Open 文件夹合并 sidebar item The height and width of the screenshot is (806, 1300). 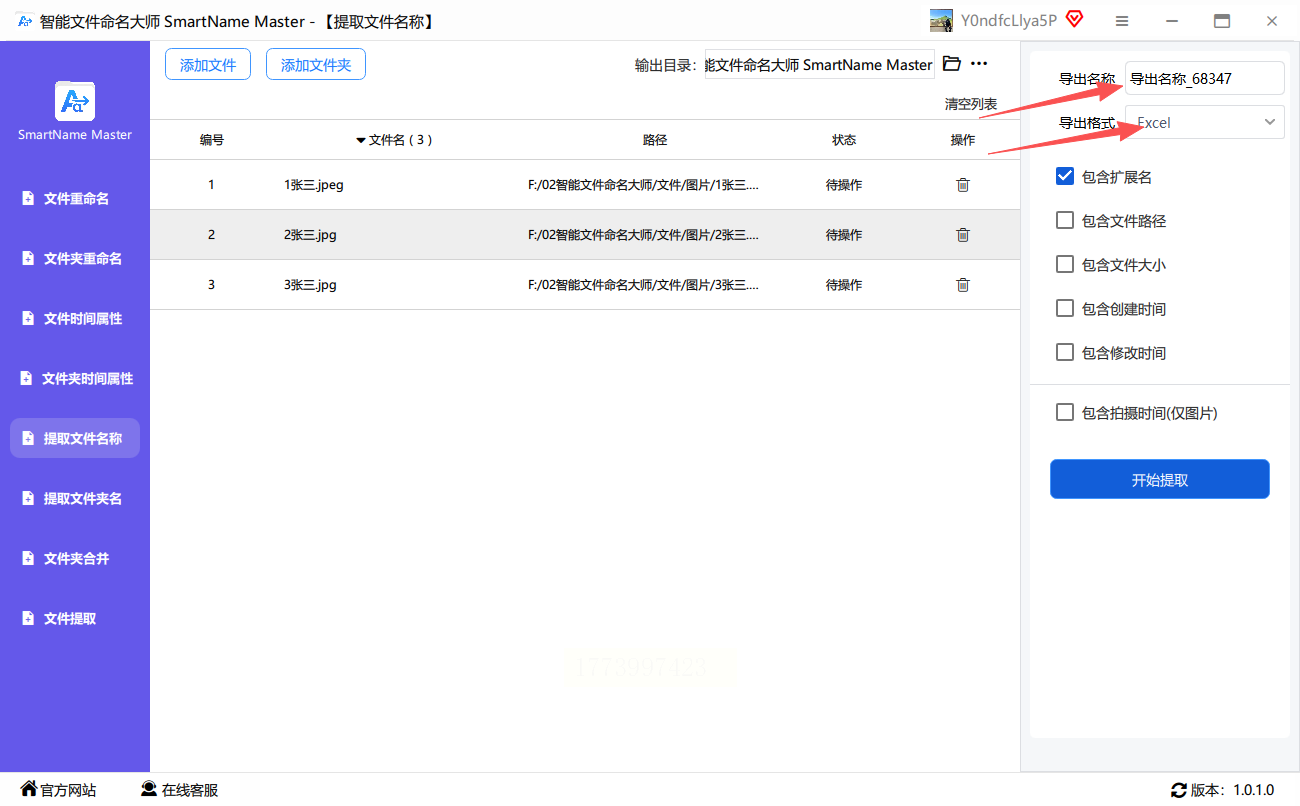point(76,559)
